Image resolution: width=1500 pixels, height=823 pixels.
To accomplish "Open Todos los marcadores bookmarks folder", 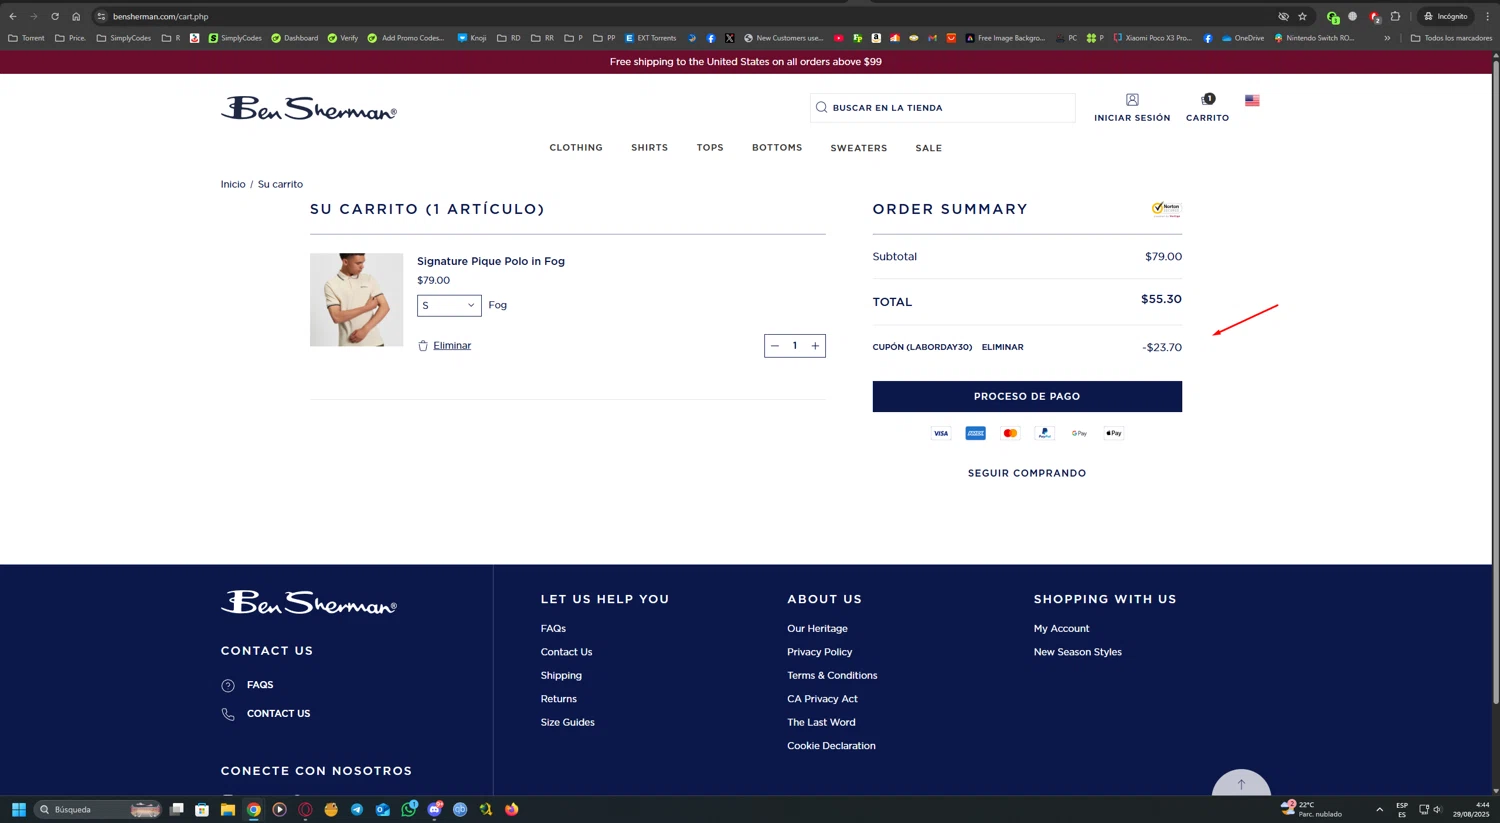I will coord(1452,38).
